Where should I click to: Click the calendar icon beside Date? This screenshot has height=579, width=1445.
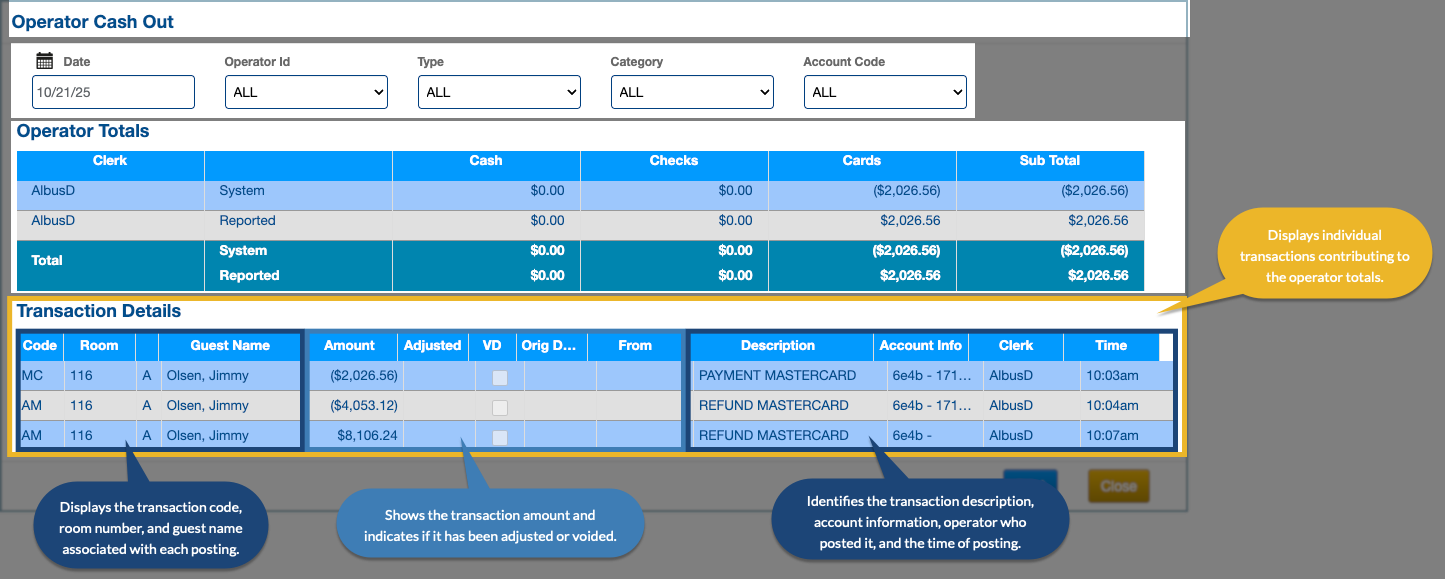point(44,61)
